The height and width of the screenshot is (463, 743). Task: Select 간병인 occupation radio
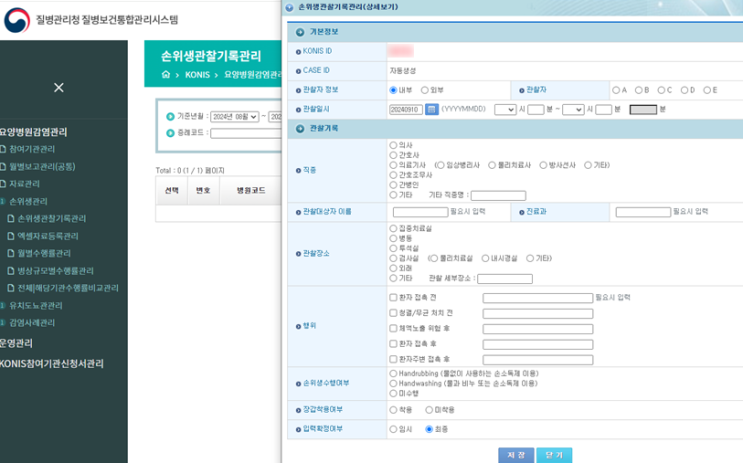393,185
